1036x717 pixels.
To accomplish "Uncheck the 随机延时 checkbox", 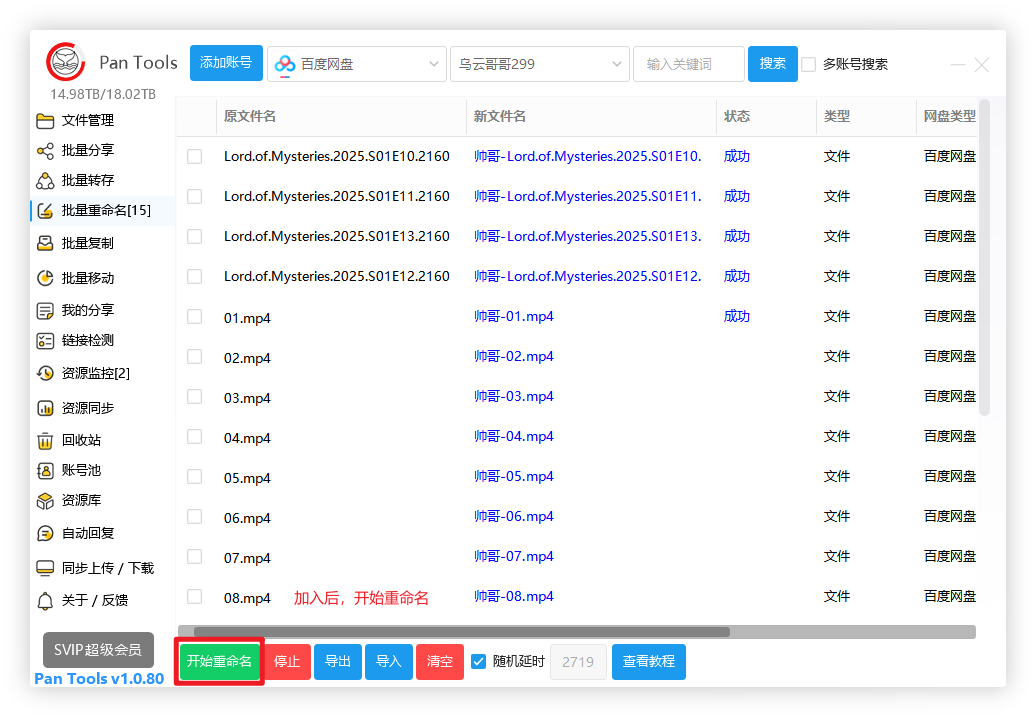I will 478,661.
